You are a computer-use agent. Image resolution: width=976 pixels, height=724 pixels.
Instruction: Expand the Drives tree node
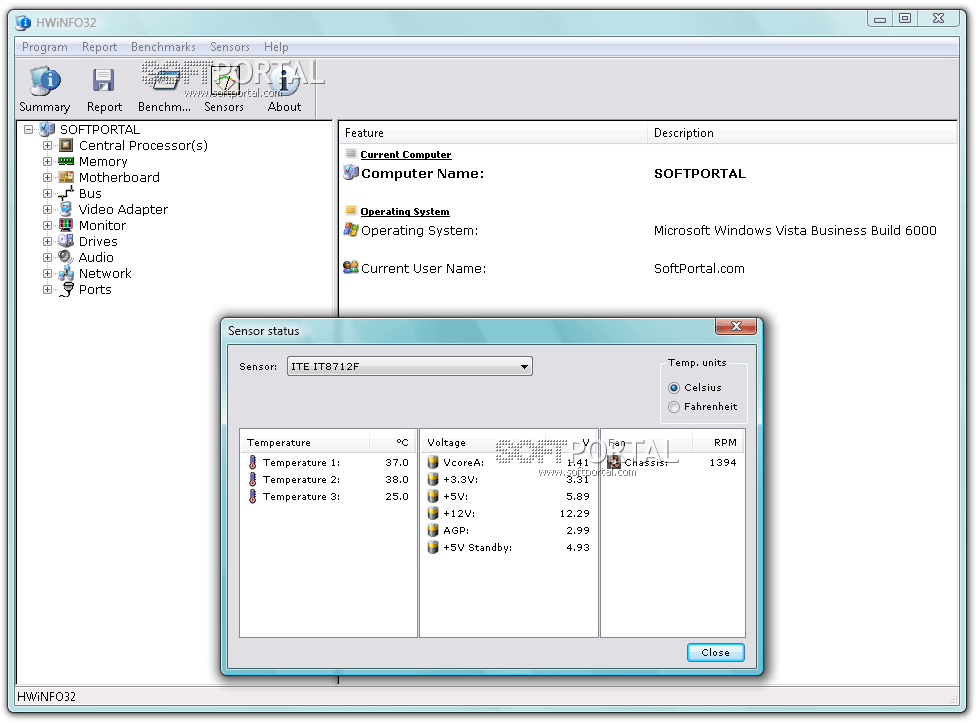pos(47,241)
